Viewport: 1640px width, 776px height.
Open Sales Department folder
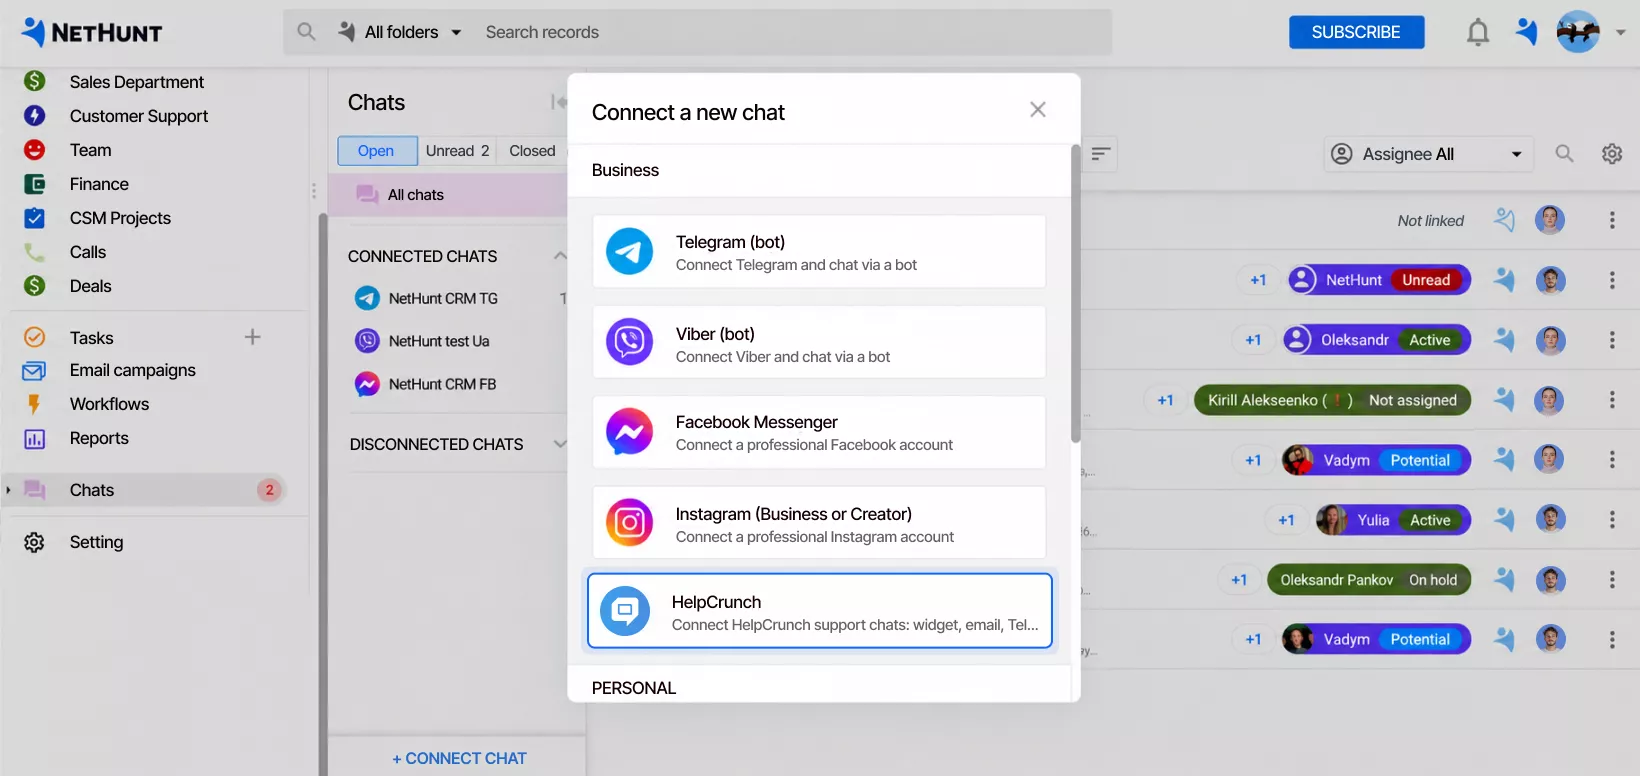[x=137, y=82]
